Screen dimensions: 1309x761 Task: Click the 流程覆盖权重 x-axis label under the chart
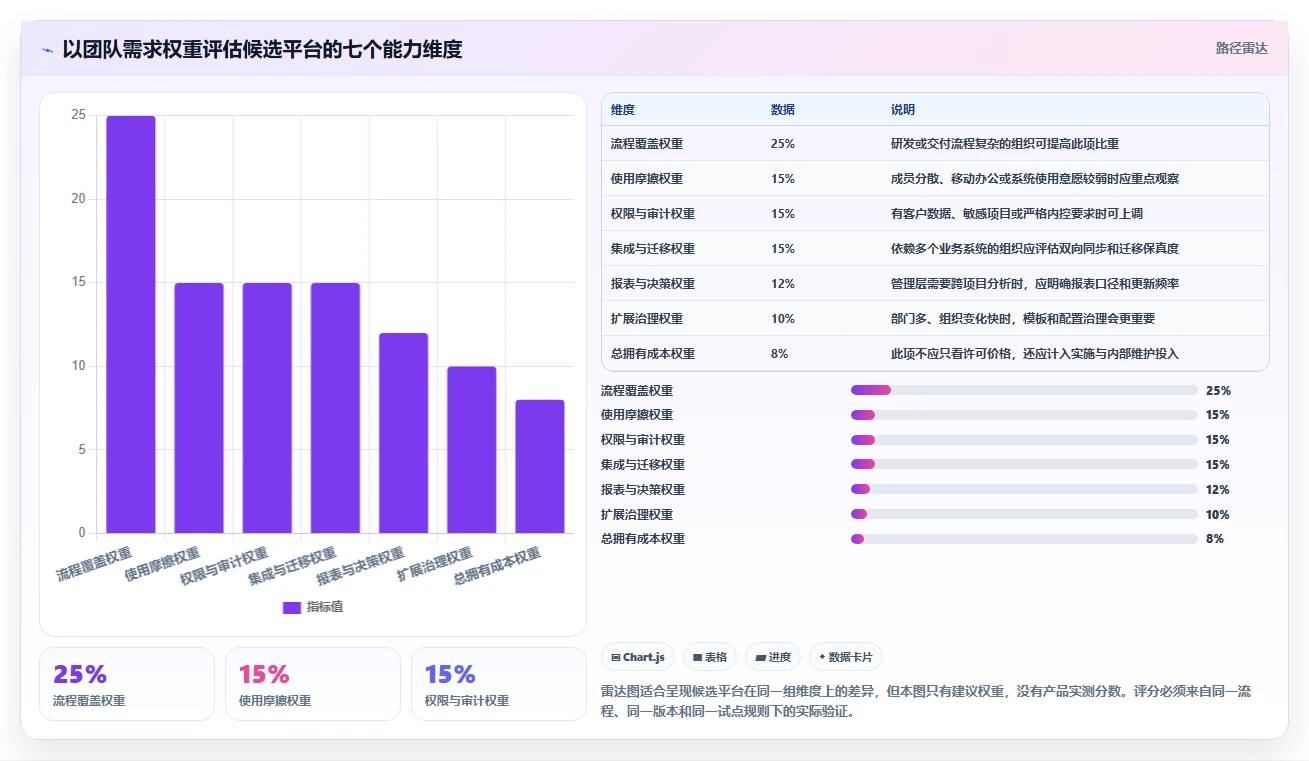tap(94, 564)
